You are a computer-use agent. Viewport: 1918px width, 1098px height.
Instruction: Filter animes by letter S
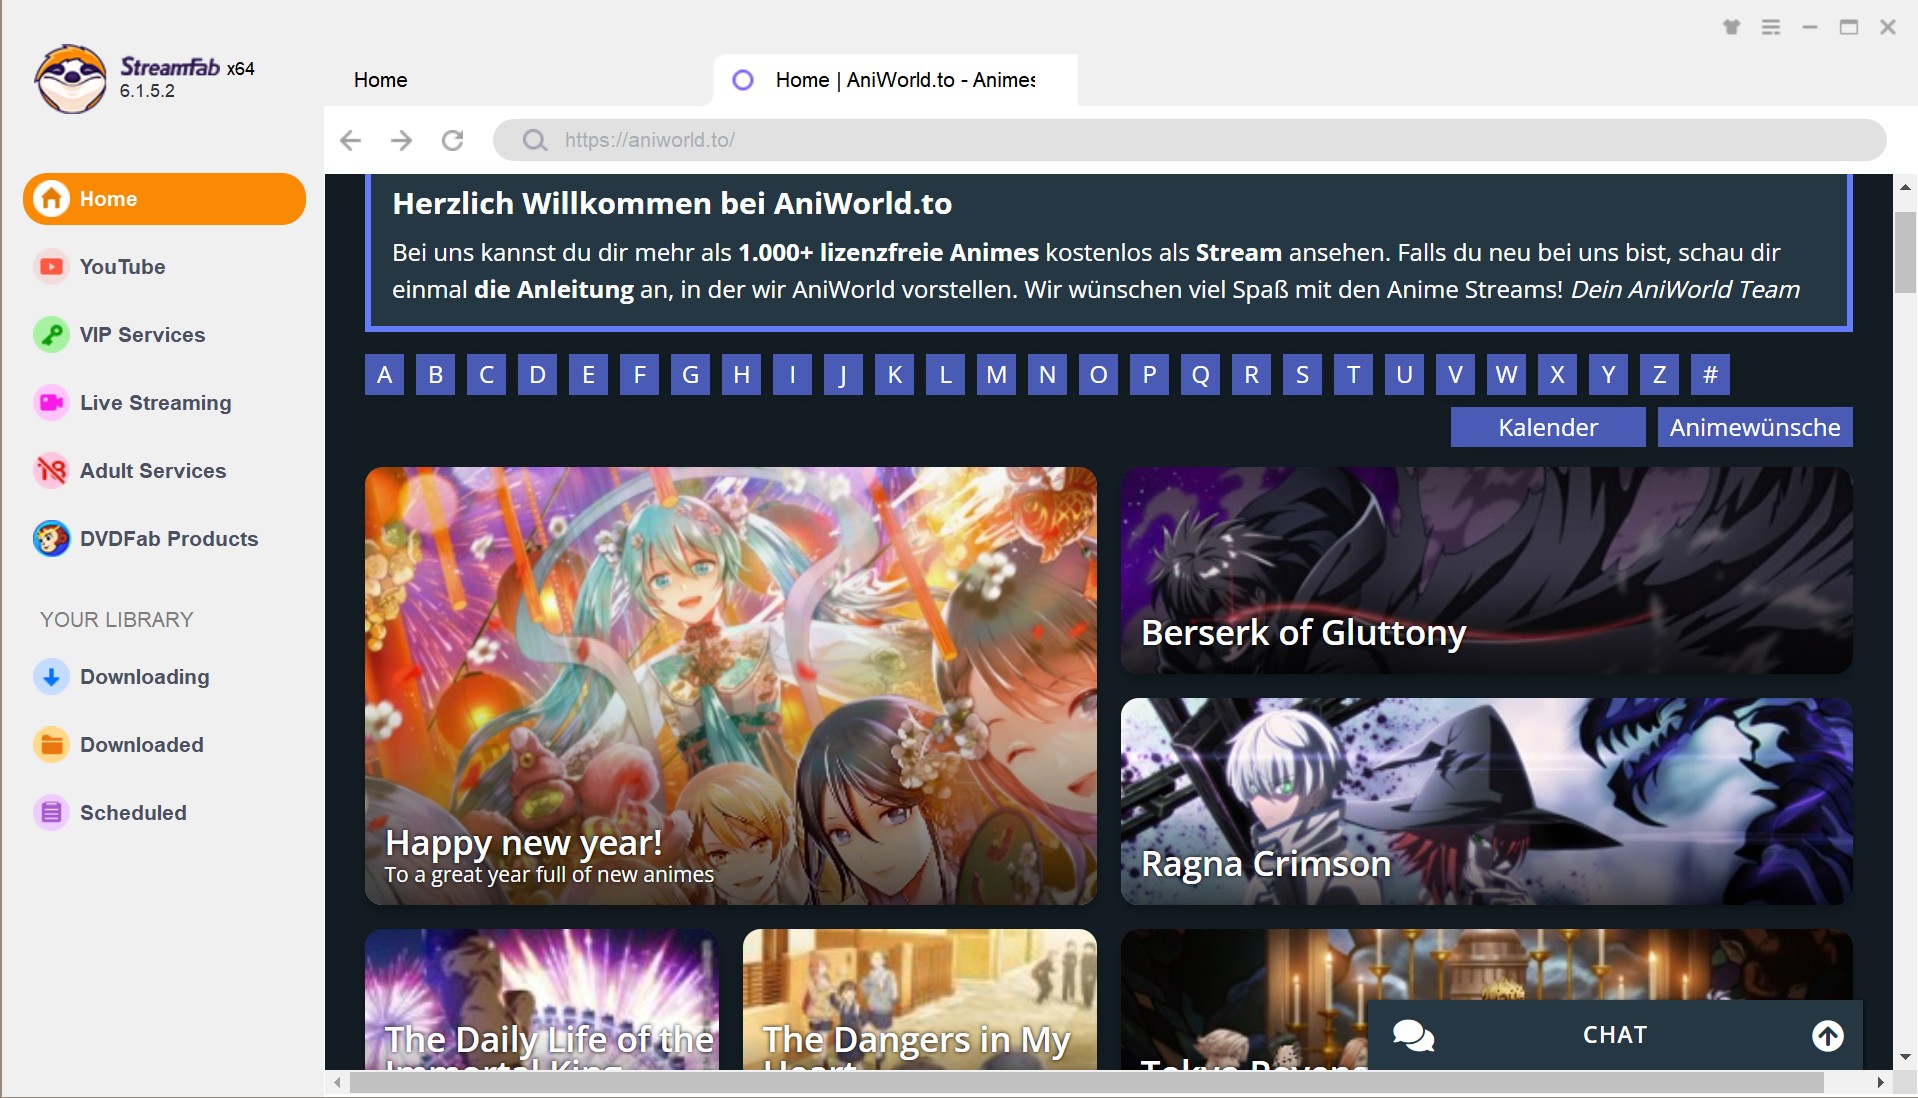pos(1303,375)
